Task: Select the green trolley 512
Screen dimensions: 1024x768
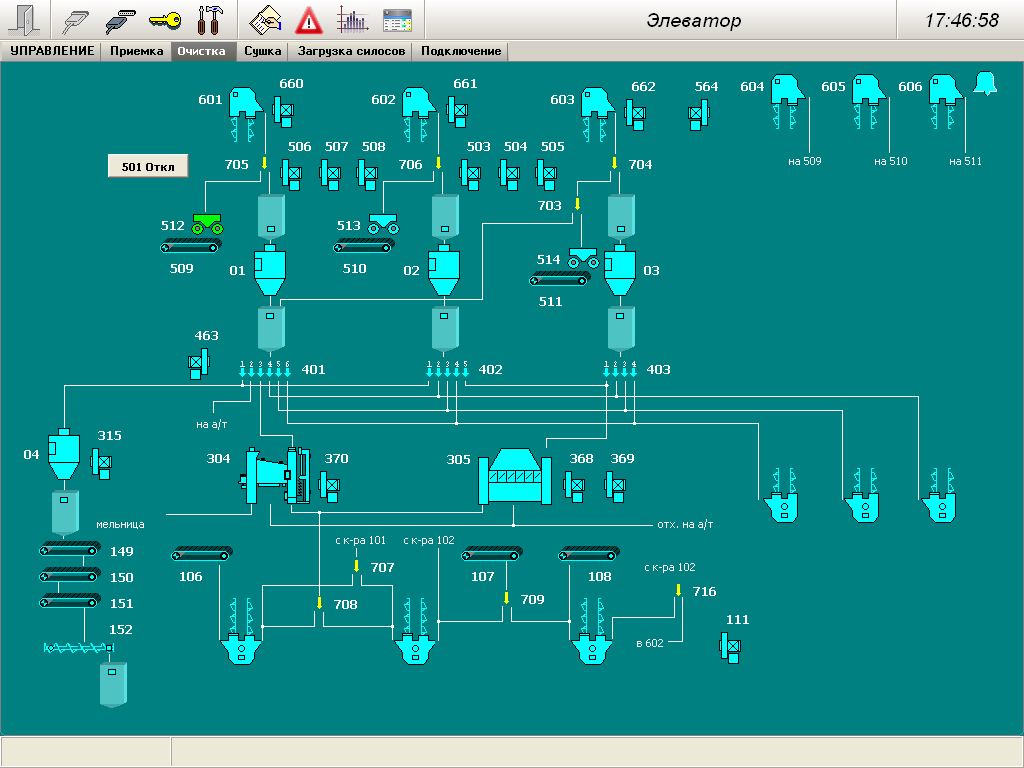Action: pyautogui.click(x=207, y=223)
